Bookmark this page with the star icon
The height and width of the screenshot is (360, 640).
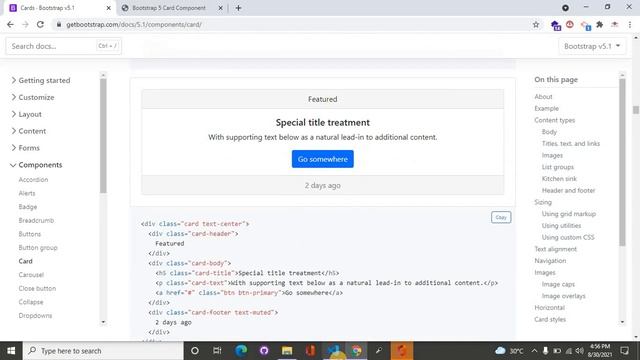(536, 25)
